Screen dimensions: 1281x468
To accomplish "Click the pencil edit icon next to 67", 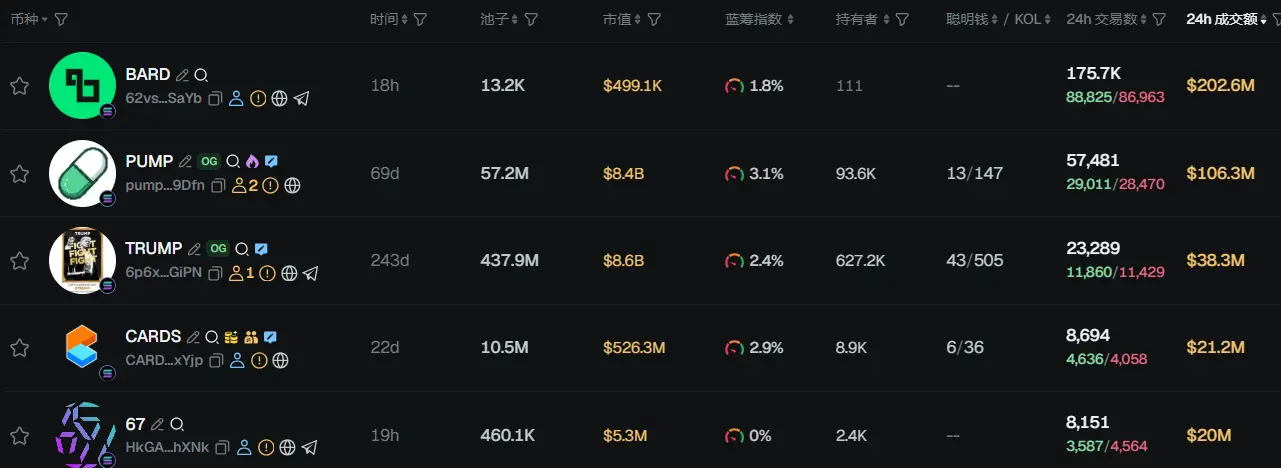I will [x=157, y=425].
